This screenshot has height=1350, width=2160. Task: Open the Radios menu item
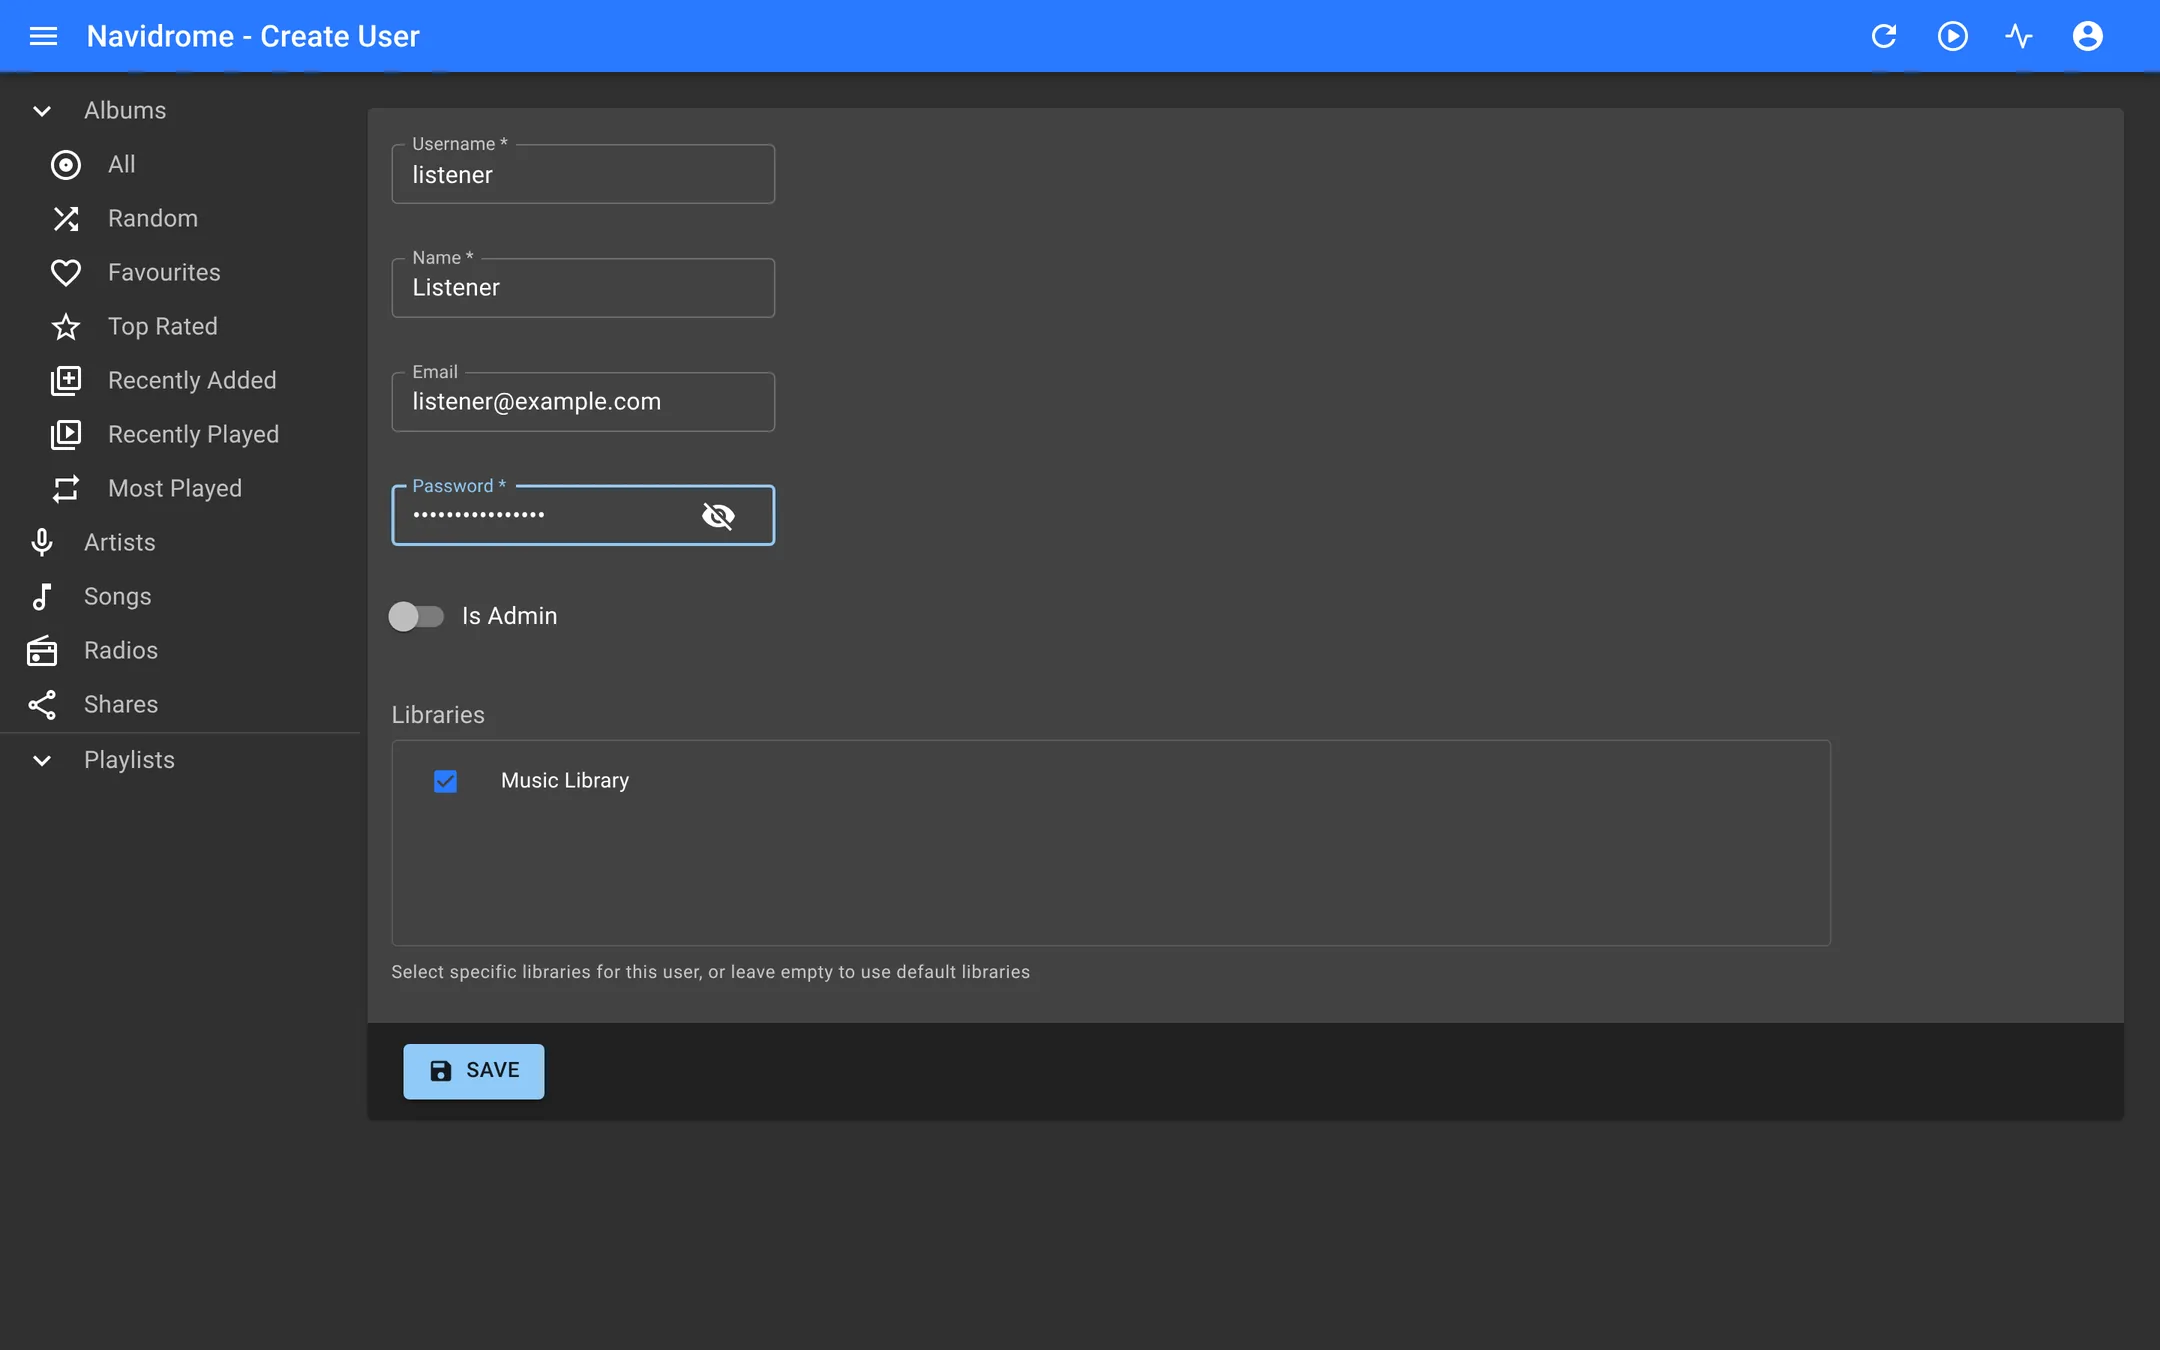click(180, 651)
